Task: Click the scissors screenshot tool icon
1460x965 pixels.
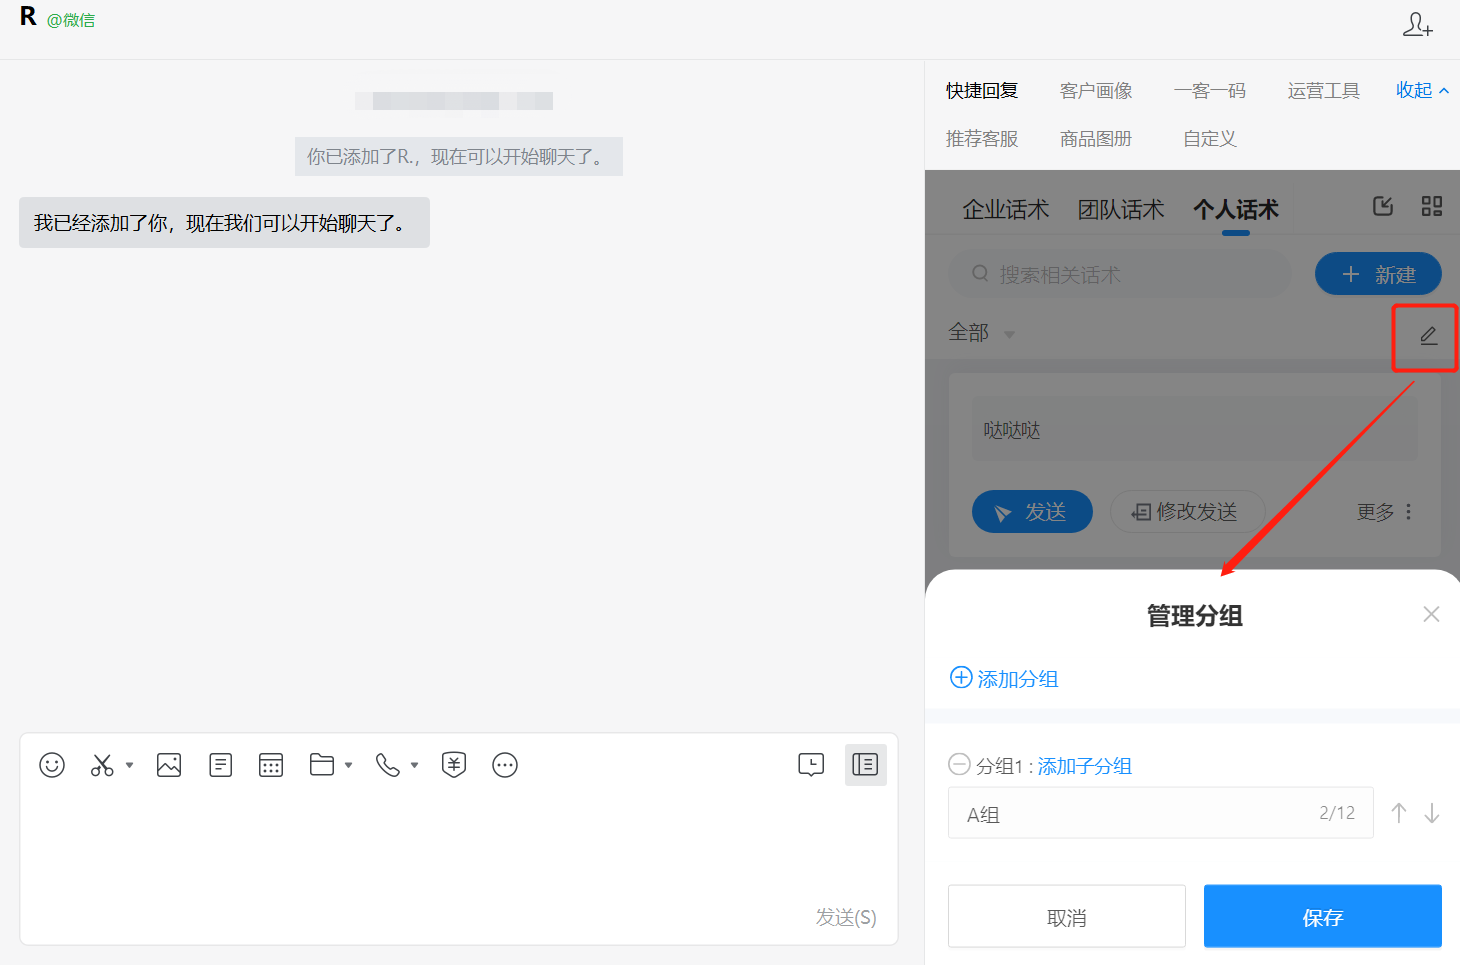Action: (x=102, y=765)
